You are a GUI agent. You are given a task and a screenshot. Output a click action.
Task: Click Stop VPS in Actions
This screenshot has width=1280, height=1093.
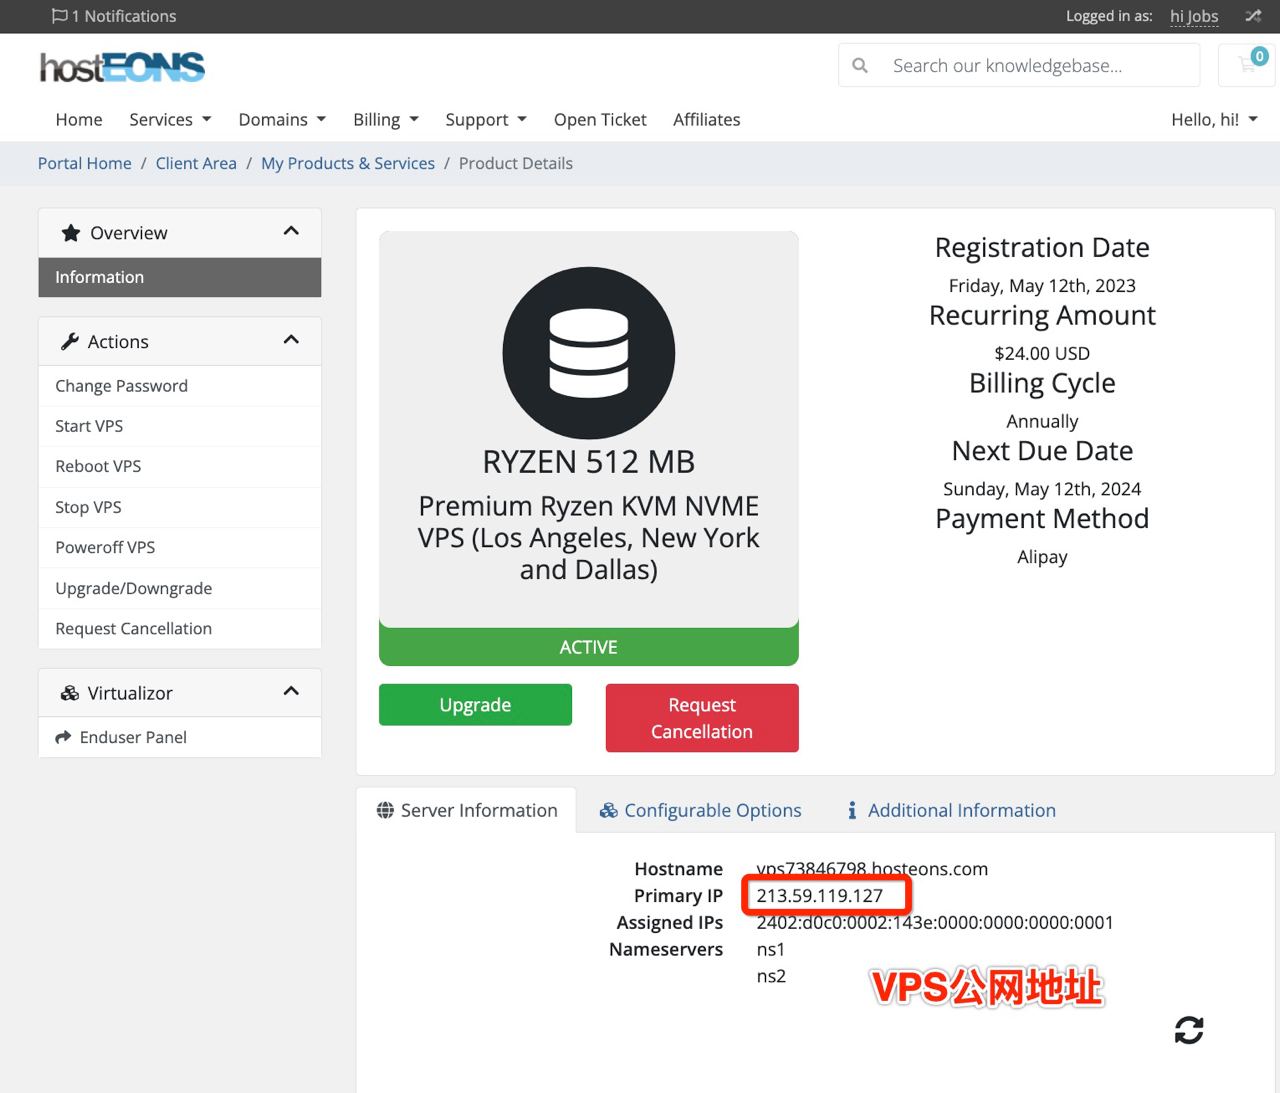click(x=180, y=507)
